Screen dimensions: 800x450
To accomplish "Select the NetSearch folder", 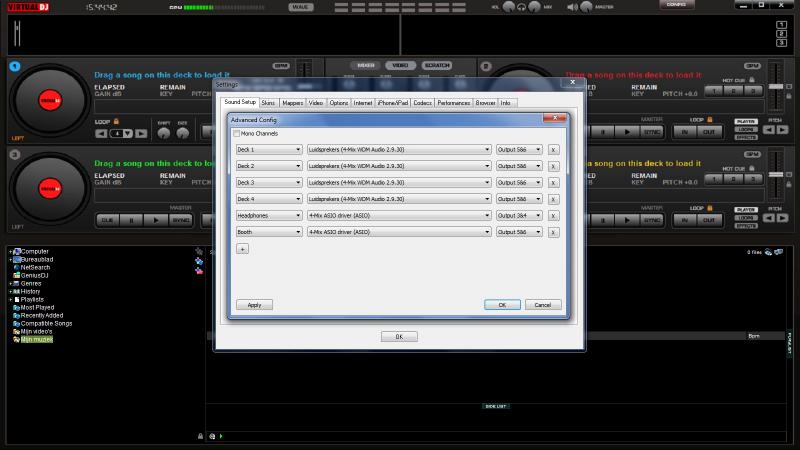I will 35,267.
